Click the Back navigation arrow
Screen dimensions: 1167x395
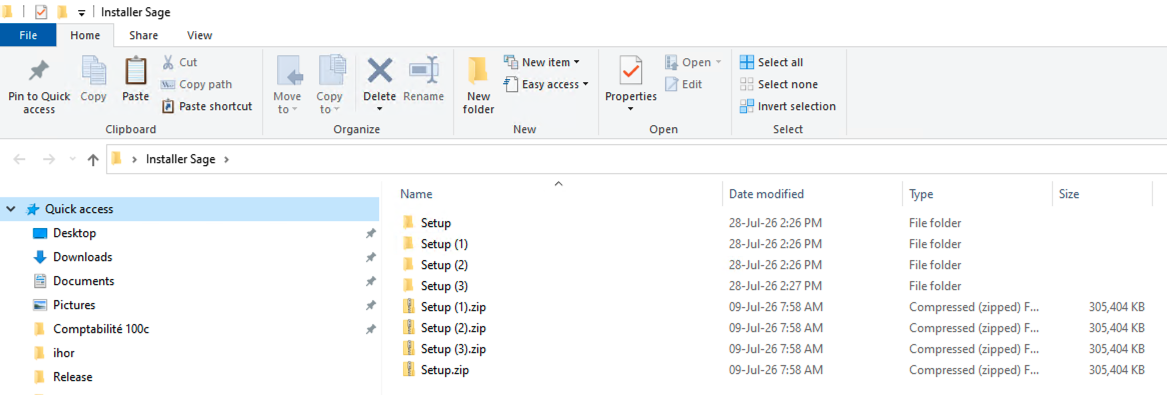pyautogui.click(x=20, y=159)
